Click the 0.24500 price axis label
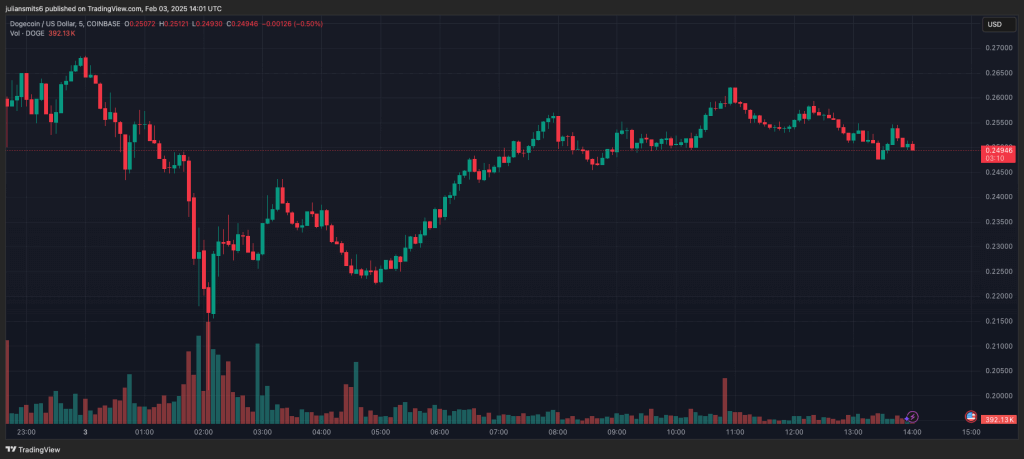 pos(997,172)
